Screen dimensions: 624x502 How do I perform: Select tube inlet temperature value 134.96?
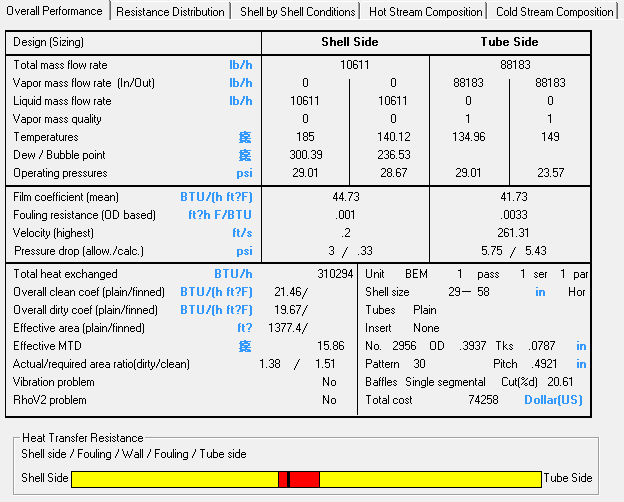point(469,137)
